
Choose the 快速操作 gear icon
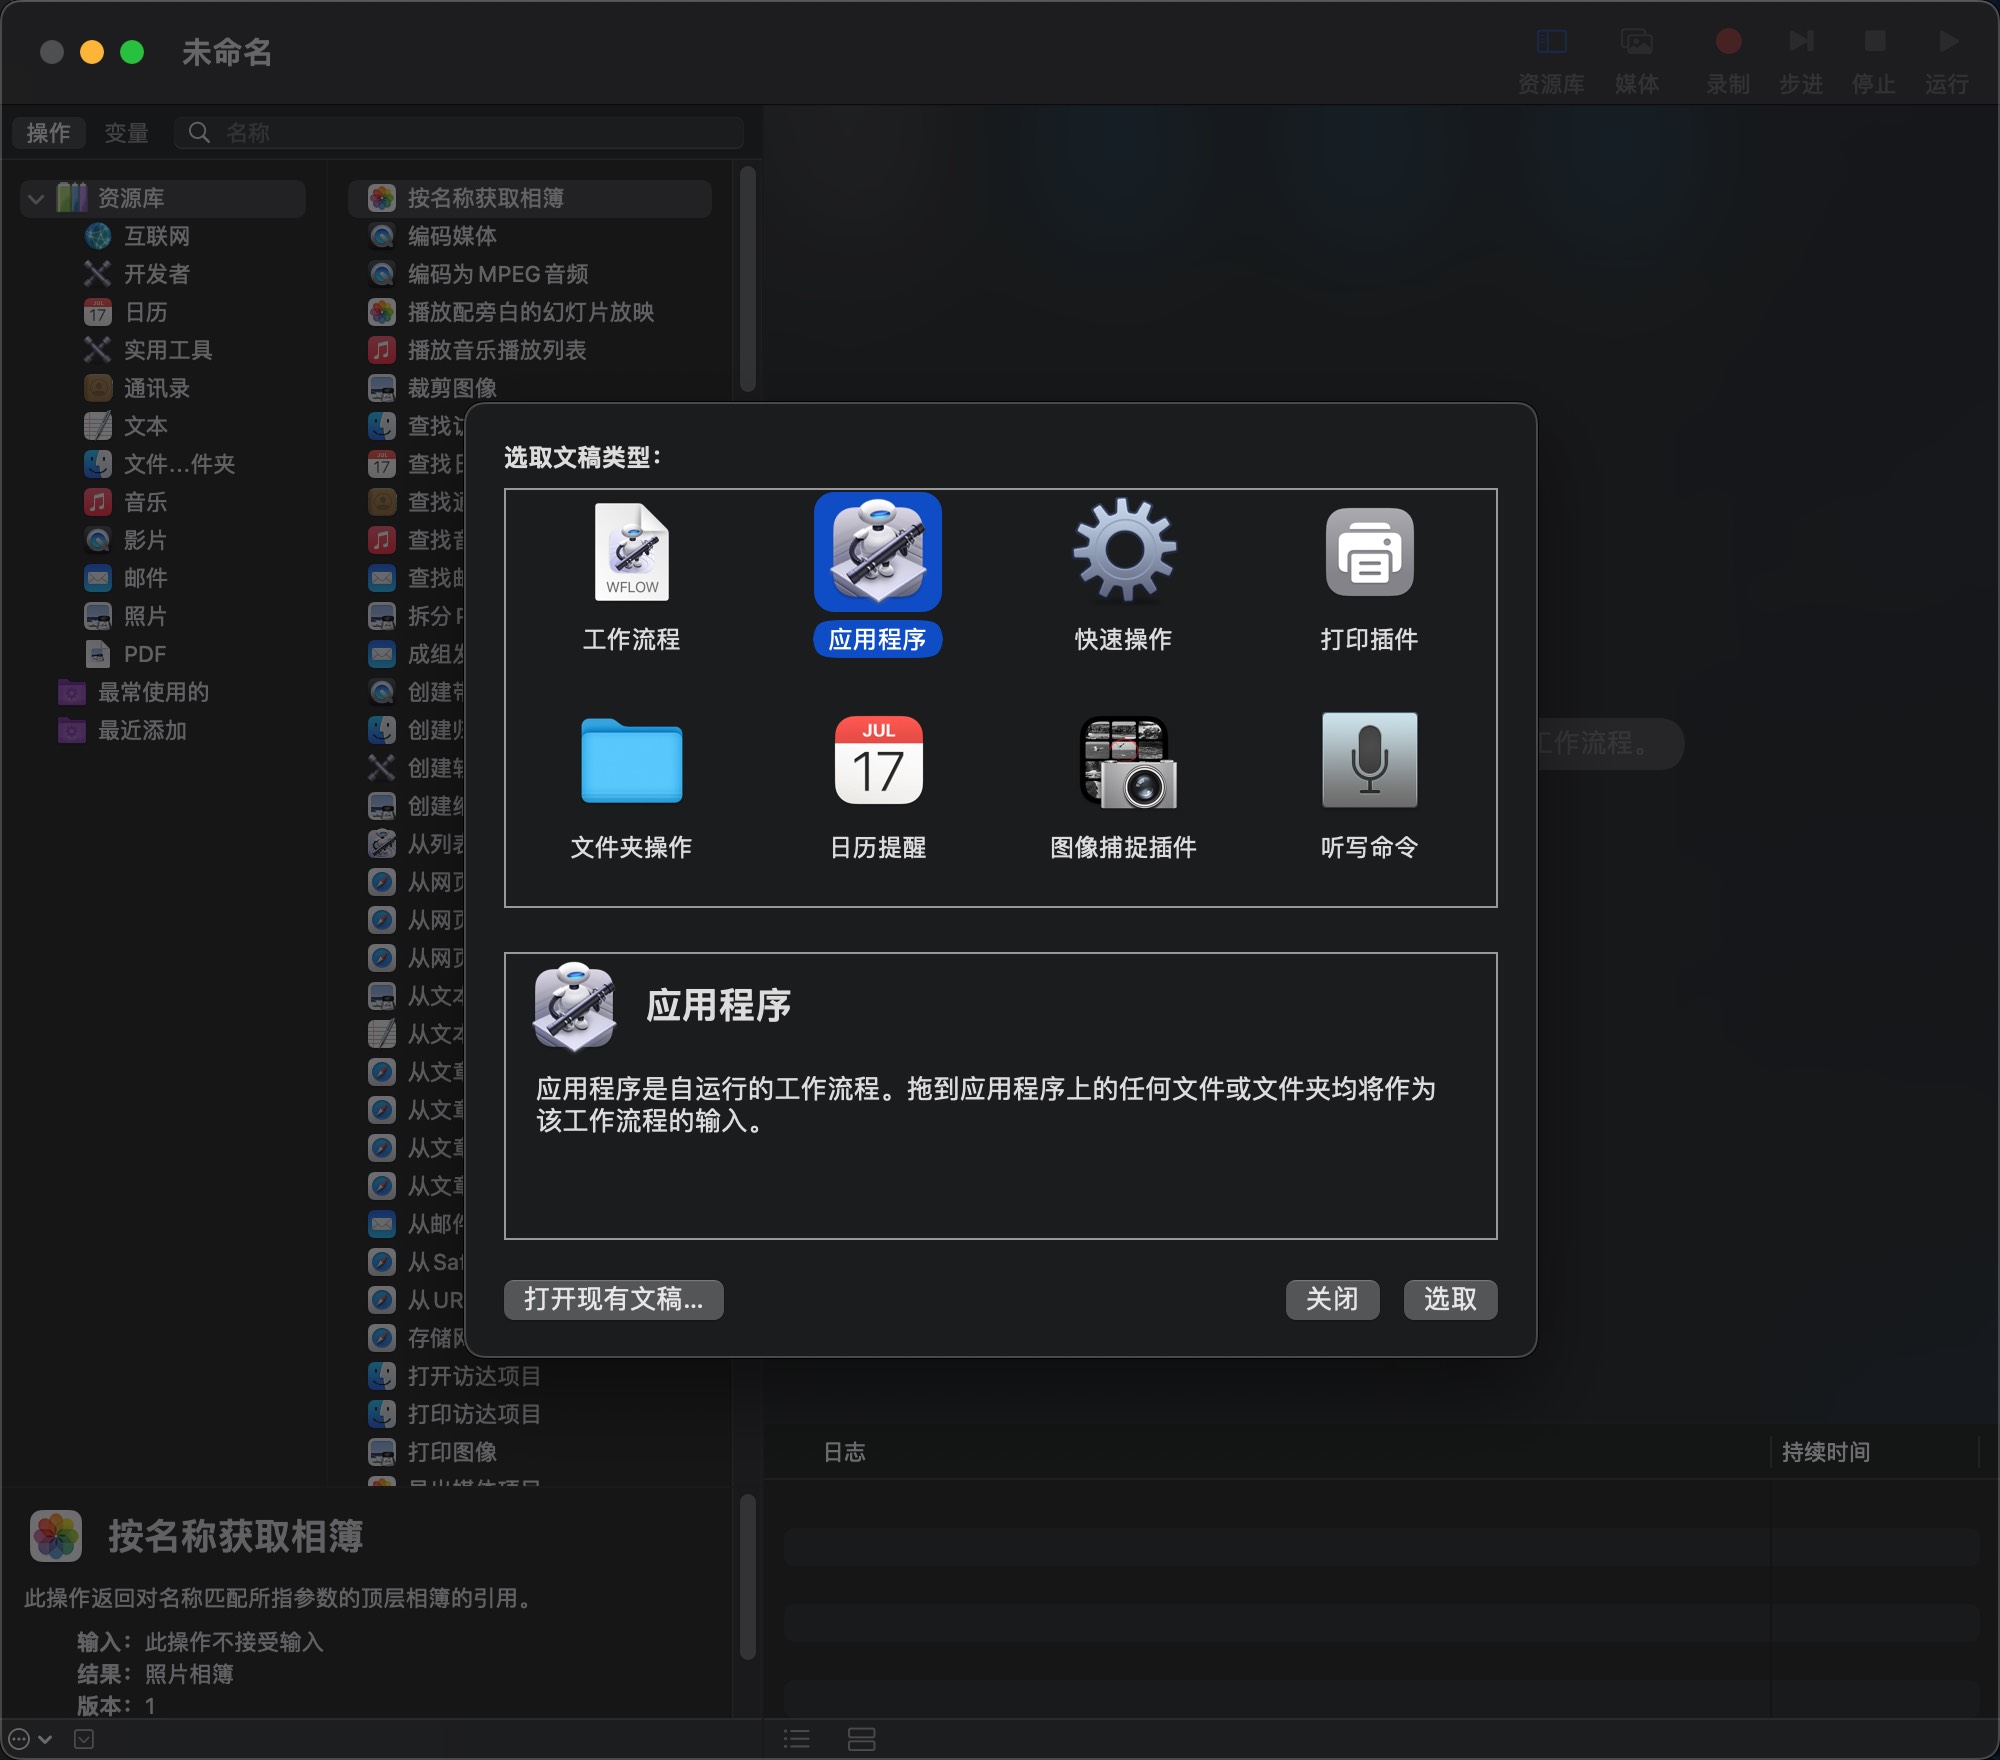pos(1124,551)
